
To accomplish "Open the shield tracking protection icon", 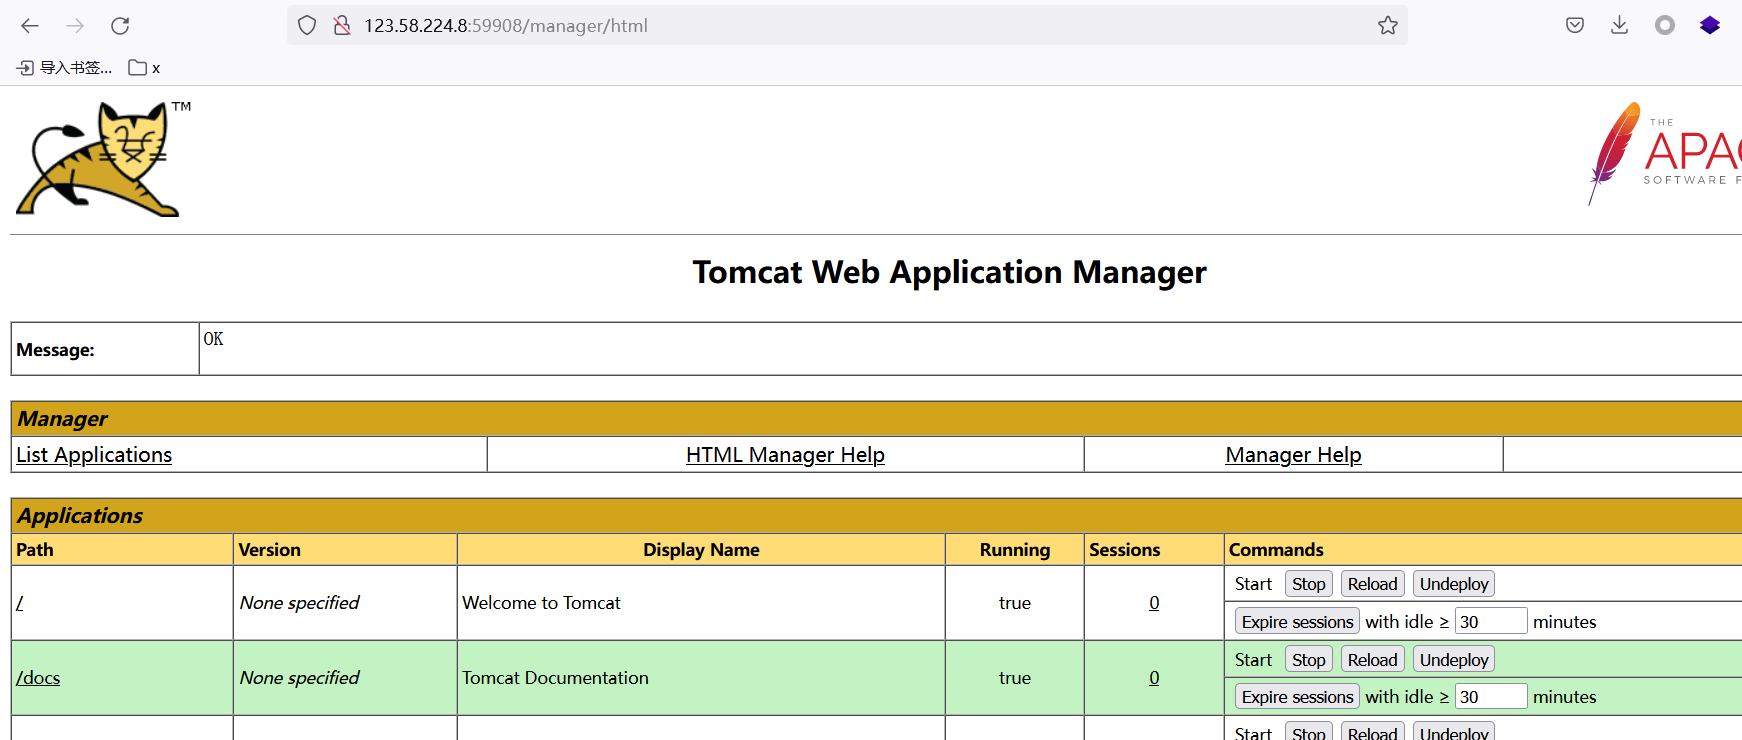I will pos(307,26).
